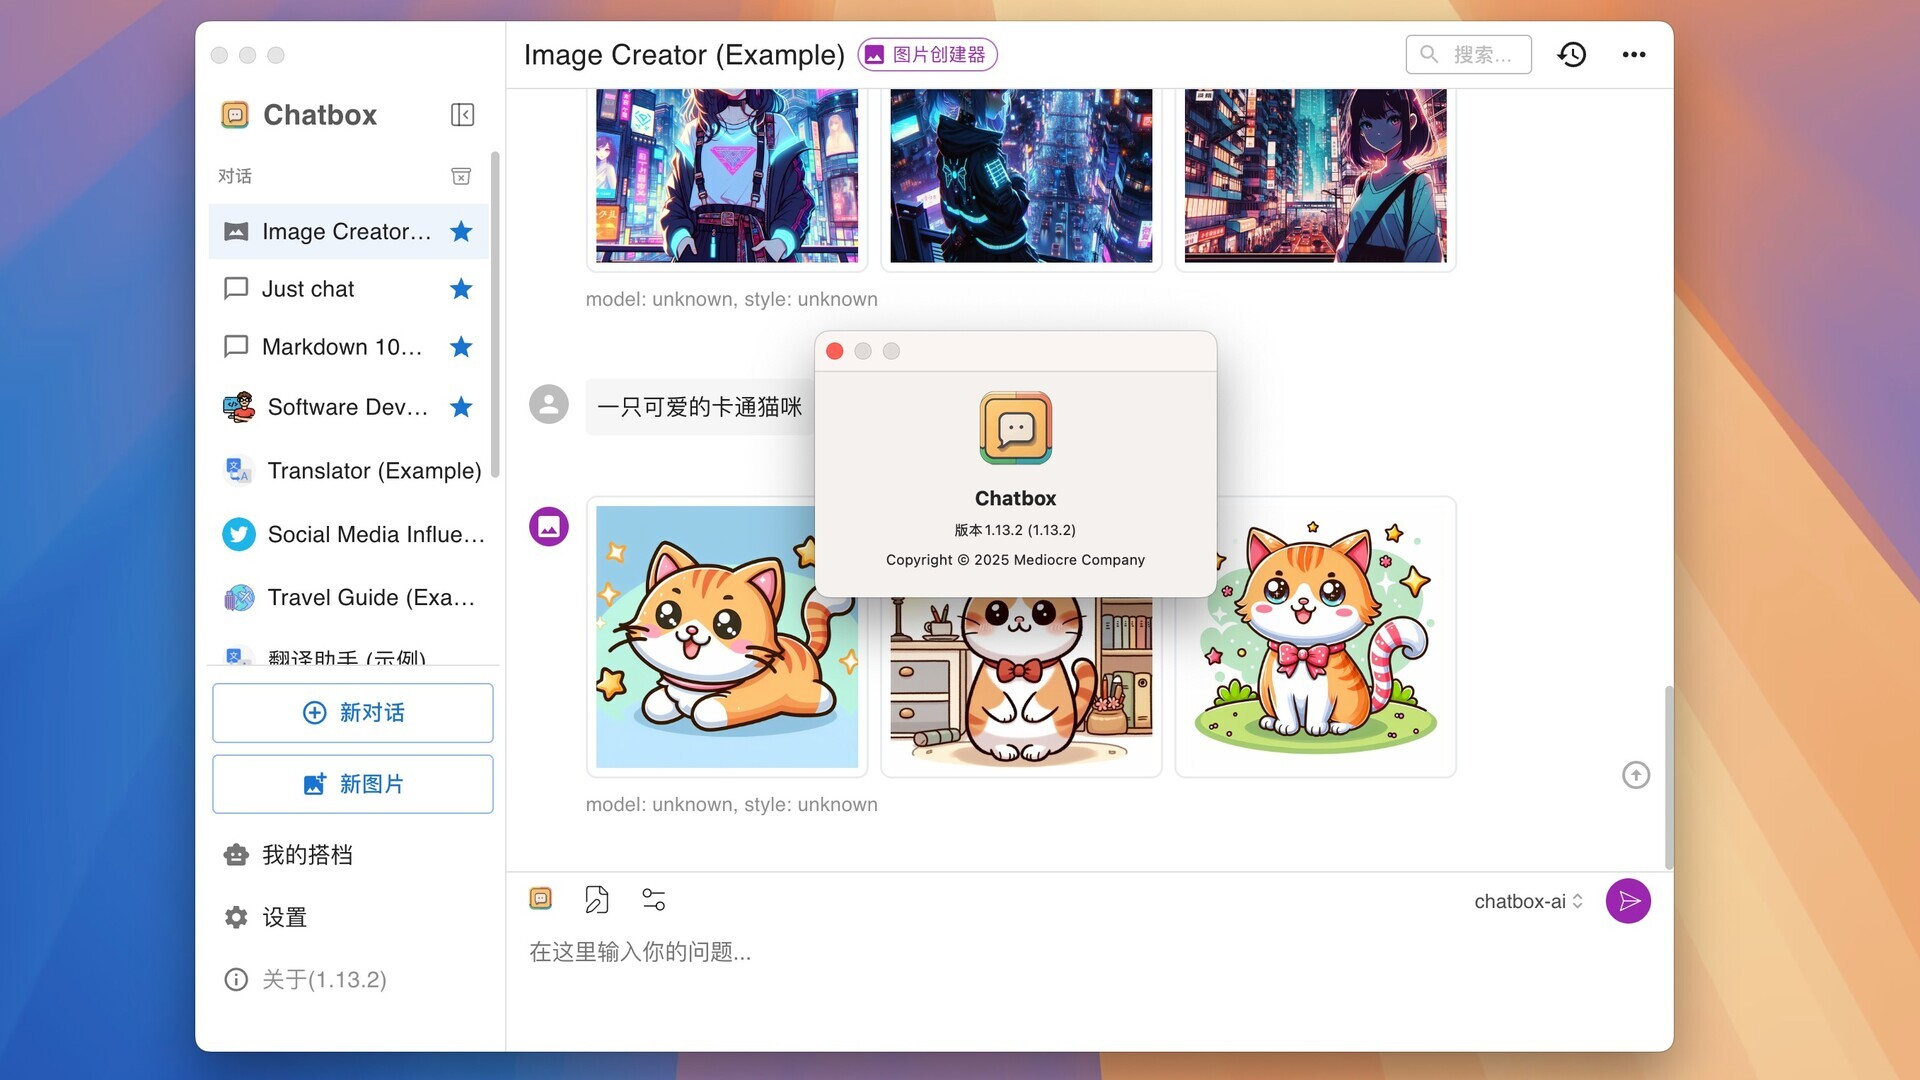Viewport: 1920px width, 1080px height.
Task: Select the file attachment icon near input field
Action: coord(597,899)
